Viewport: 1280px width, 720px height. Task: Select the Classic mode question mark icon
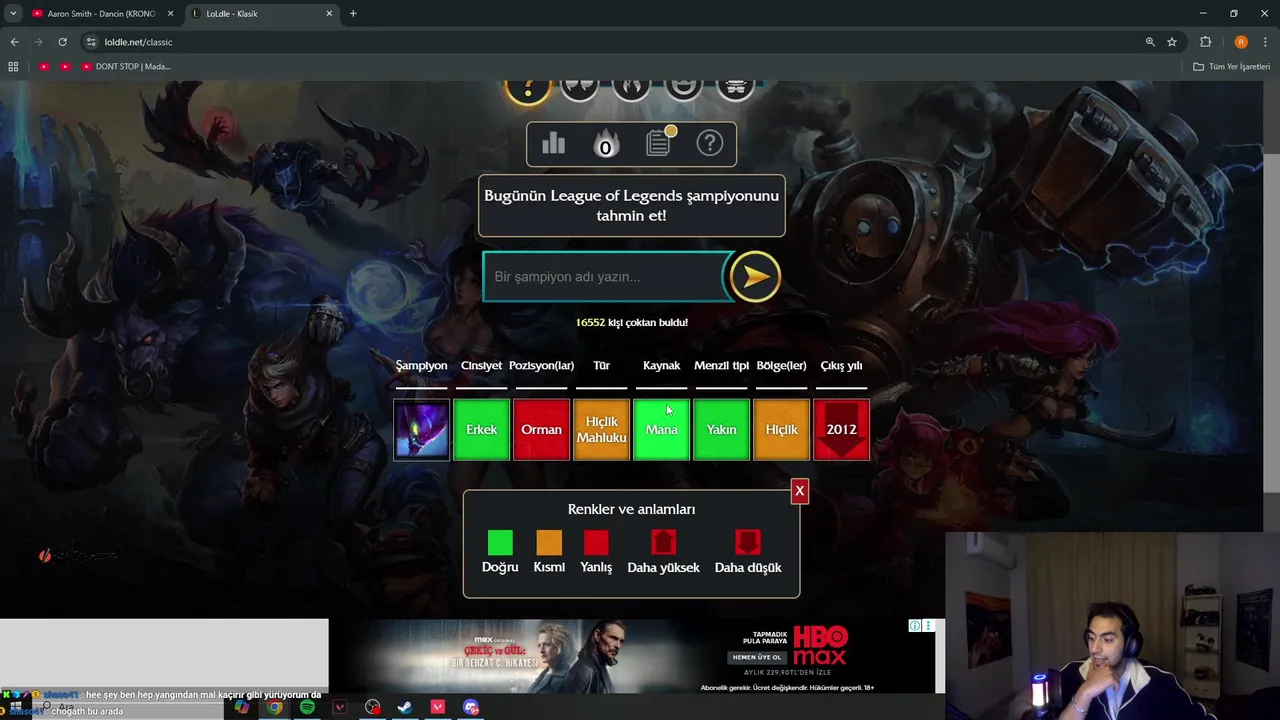528,90
